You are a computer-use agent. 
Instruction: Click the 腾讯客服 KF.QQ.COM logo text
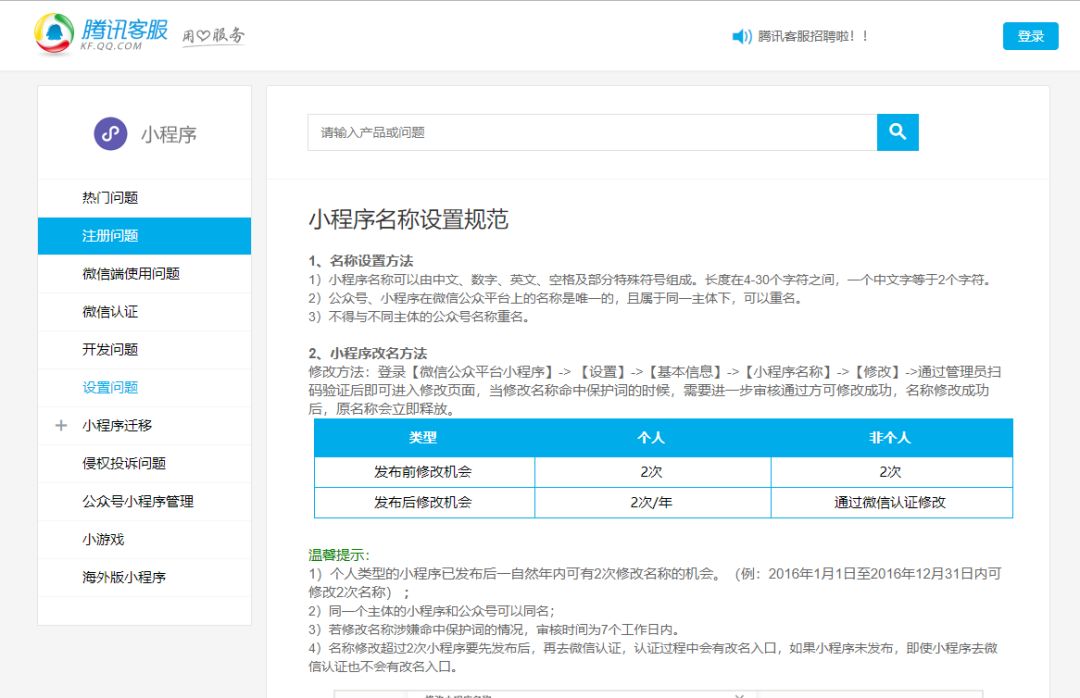coord(124,34)
